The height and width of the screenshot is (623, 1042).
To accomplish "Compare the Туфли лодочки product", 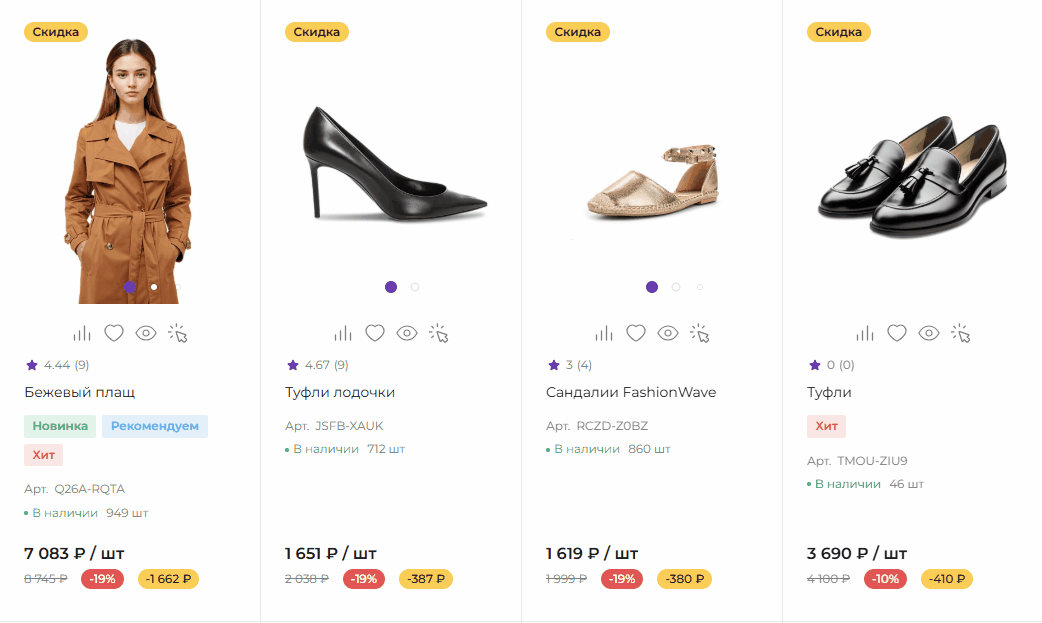I will point(343,333).
